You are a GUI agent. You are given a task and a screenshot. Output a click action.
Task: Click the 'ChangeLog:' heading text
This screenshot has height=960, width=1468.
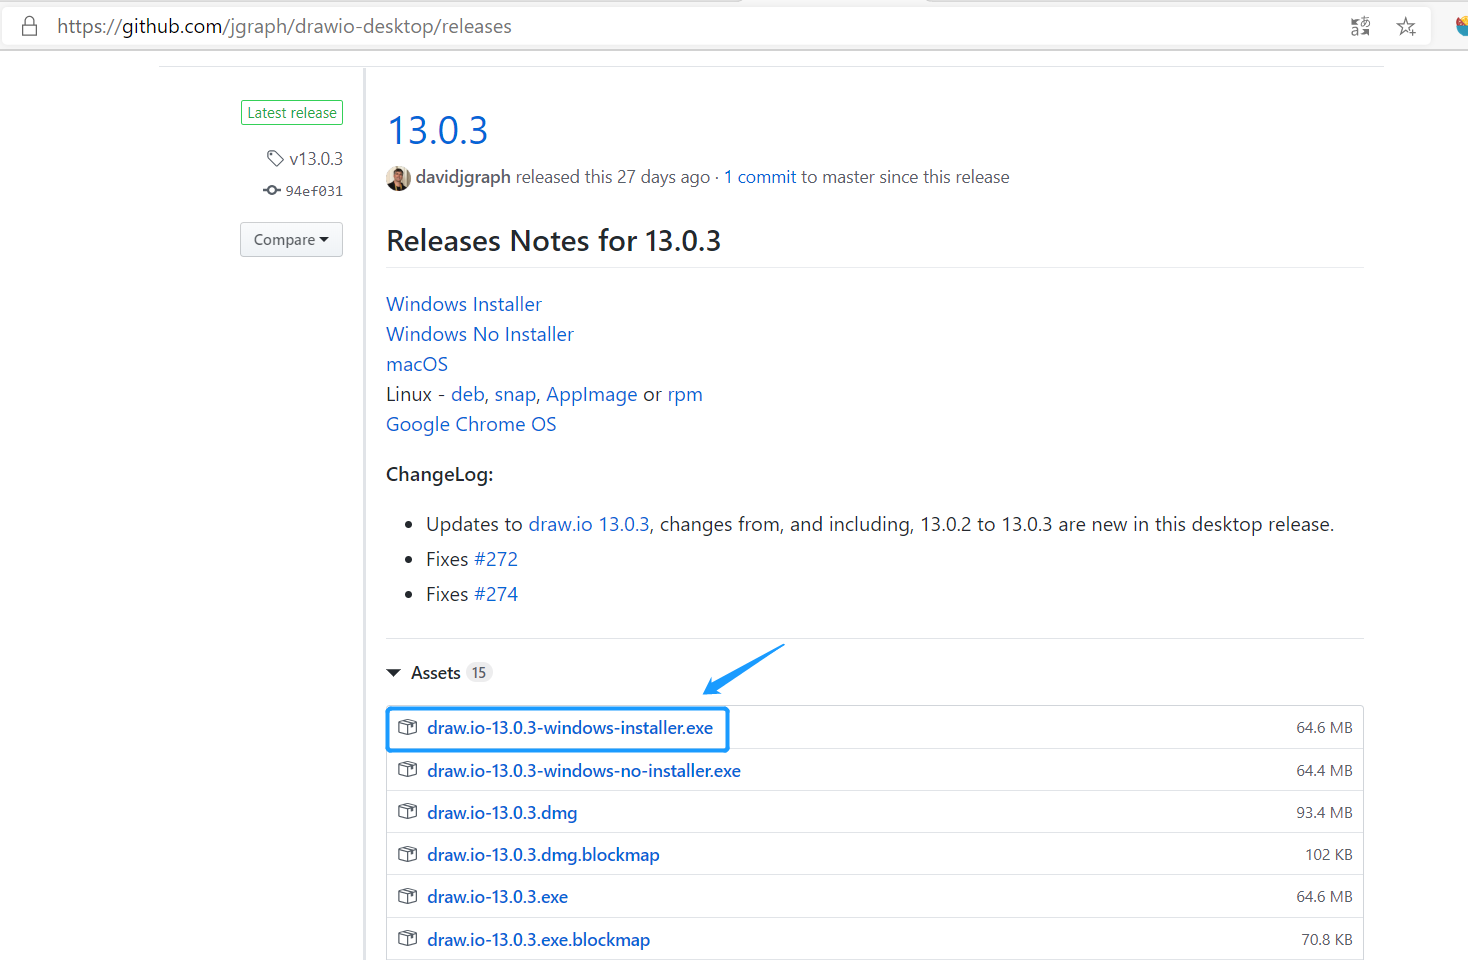(439, 474)
